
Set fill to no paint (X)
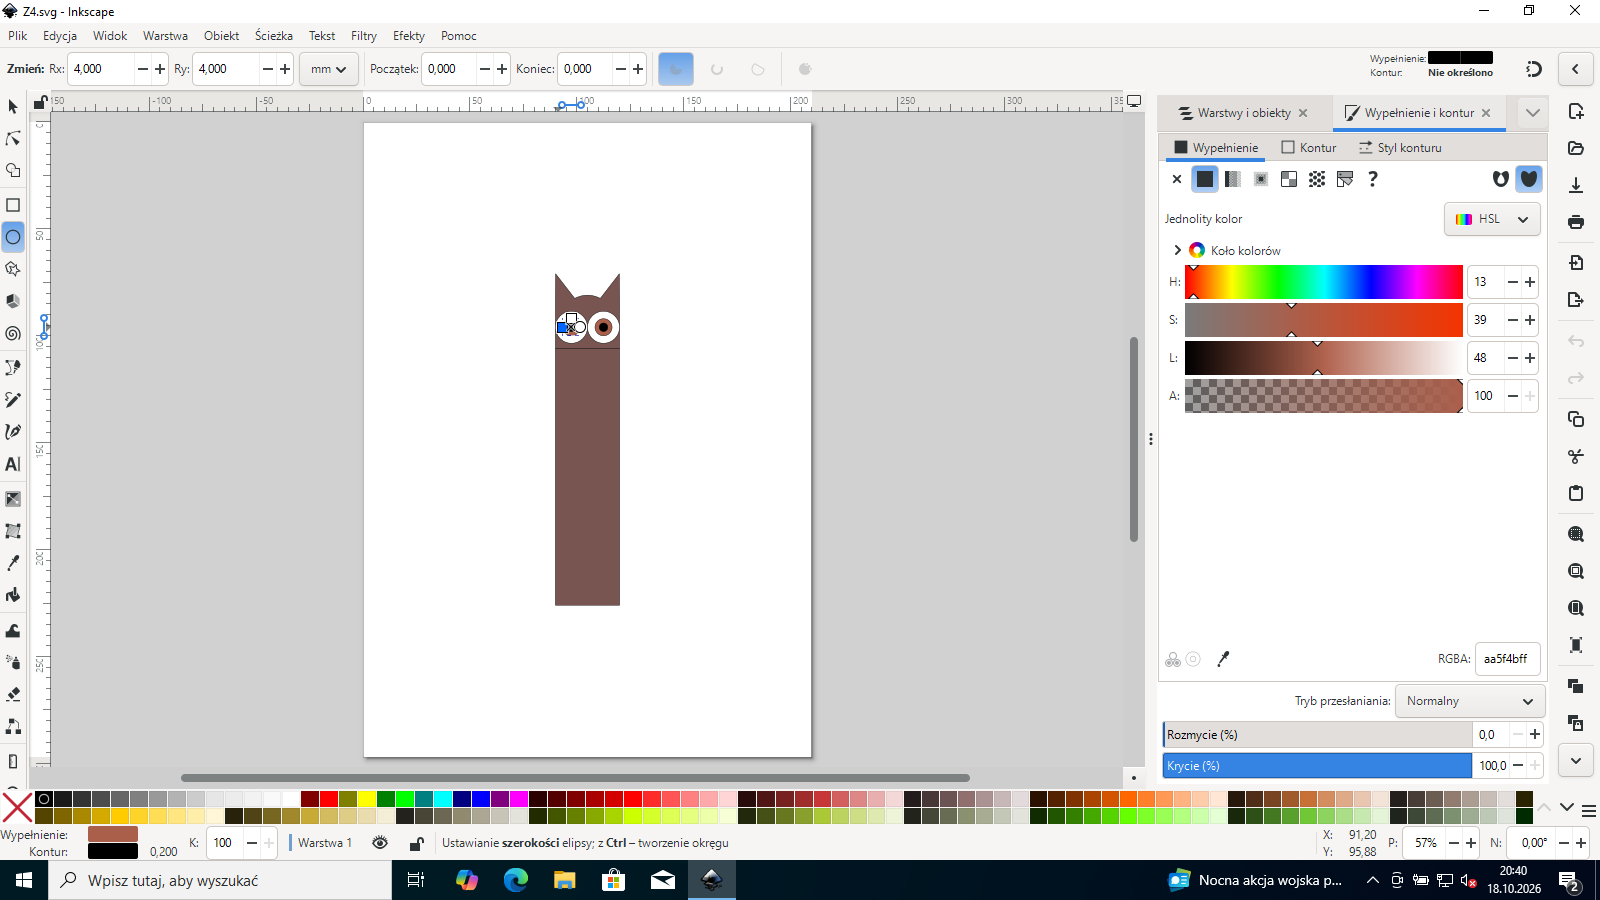(1177, 179)
